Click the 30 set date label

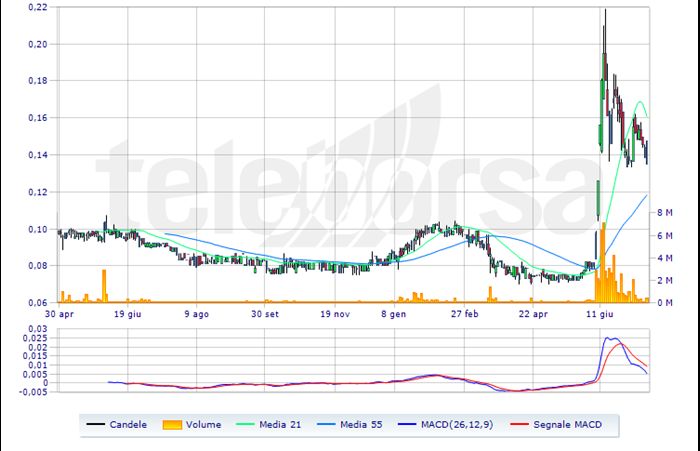pyautogui.click(x=265, y=314)
